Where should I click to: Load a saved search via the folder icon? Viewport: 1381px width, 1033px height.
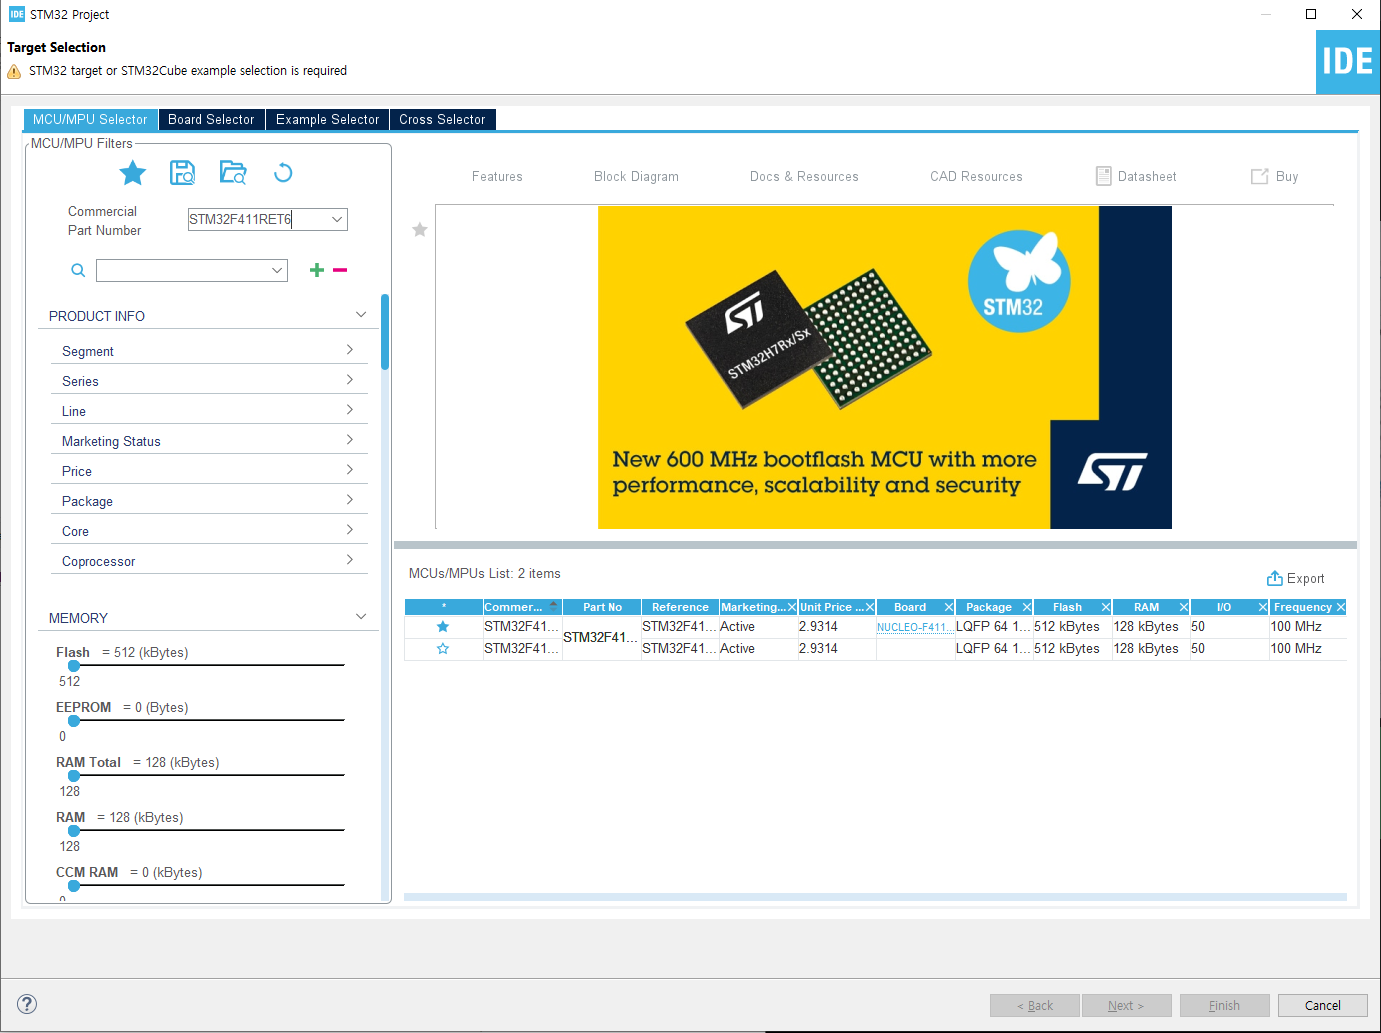pyautogui.click(x=233, y=173)
